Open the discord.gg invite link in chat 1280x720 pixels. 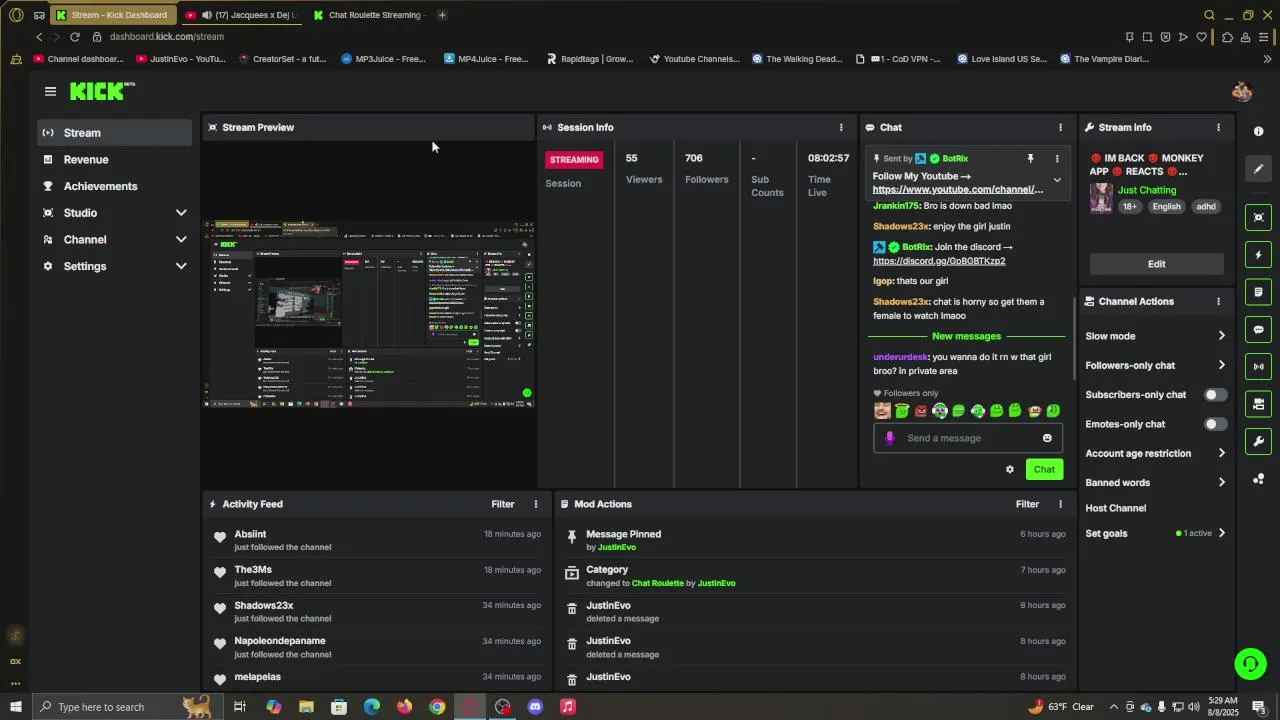click(939, 261)
